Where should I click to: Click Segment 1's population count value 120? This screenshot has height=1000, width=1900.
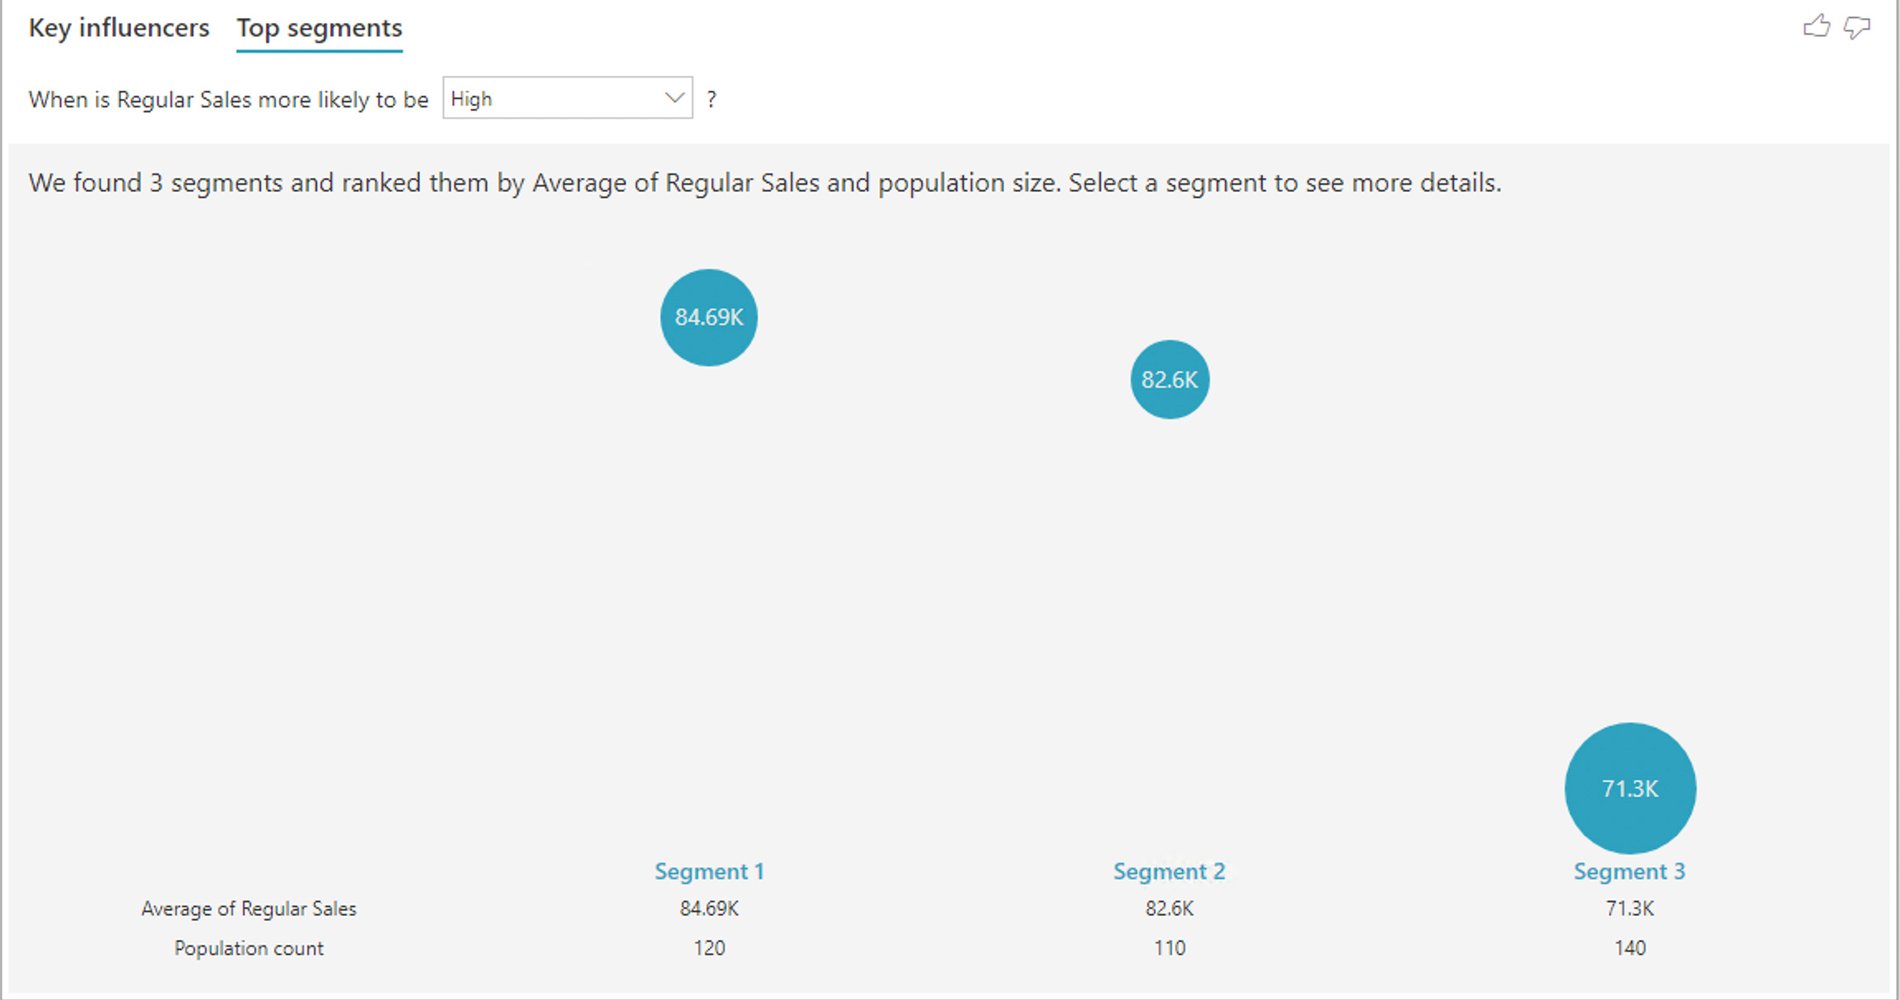click(708, 948)
